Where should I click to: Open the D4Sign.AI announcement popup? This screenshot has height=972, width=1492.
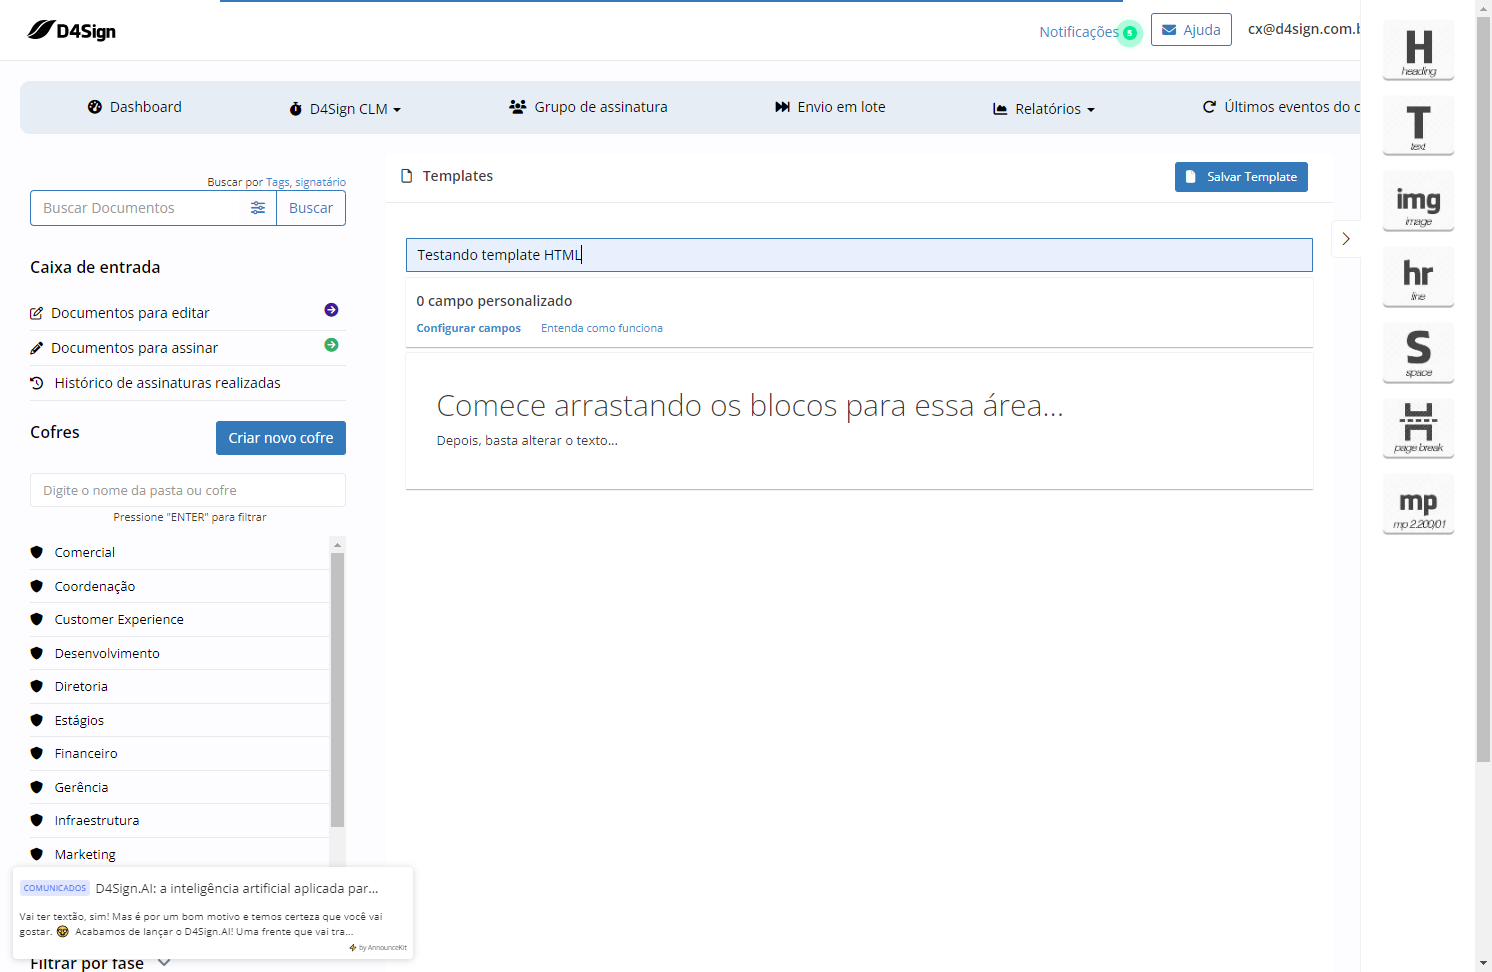pos(213,912)
